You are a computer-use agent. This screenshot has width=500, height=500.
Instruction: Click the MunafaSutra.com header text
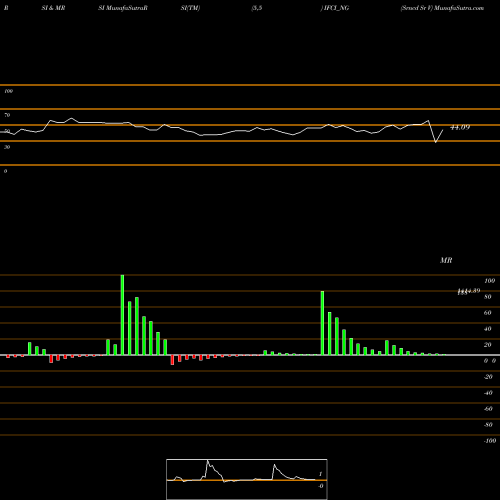click(x=459, y=8)
